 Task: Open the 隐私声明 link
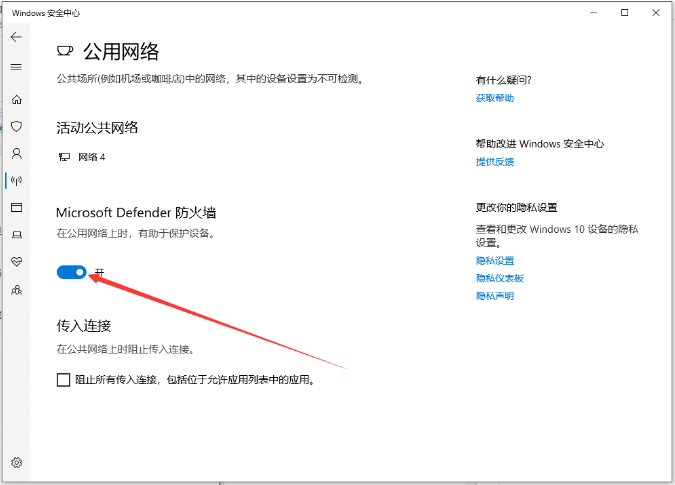pos(495,296)
